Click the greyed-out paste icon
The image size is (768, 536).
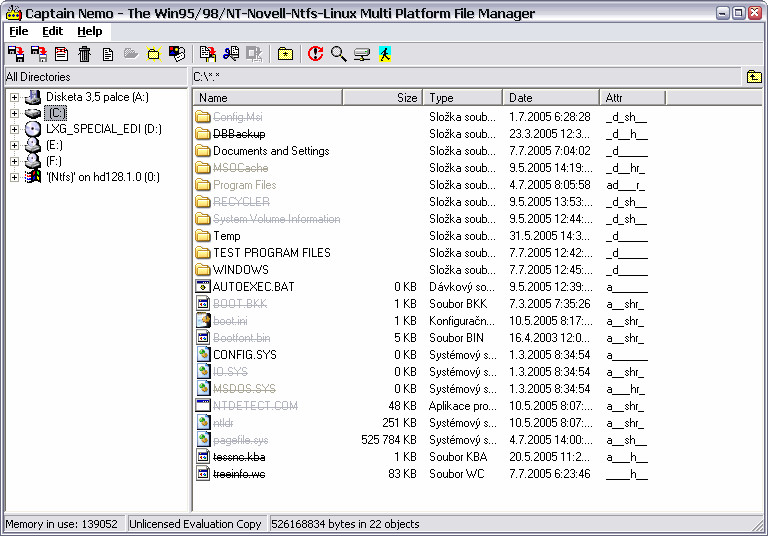(x=254, y=53)
